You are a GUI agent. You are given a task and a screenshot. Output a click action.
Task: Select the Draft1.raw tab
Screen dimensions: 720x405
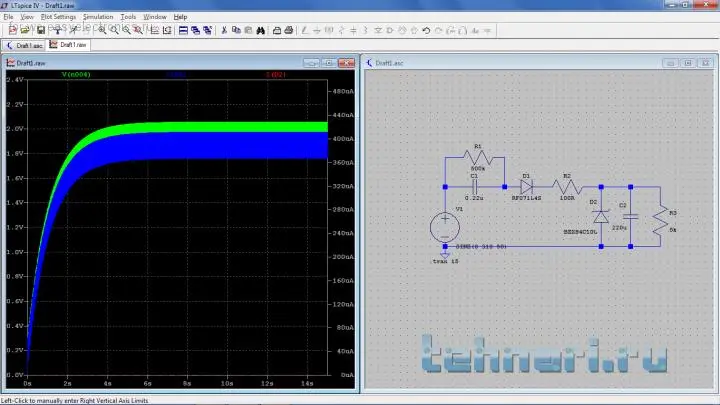[x=72, y=45]
